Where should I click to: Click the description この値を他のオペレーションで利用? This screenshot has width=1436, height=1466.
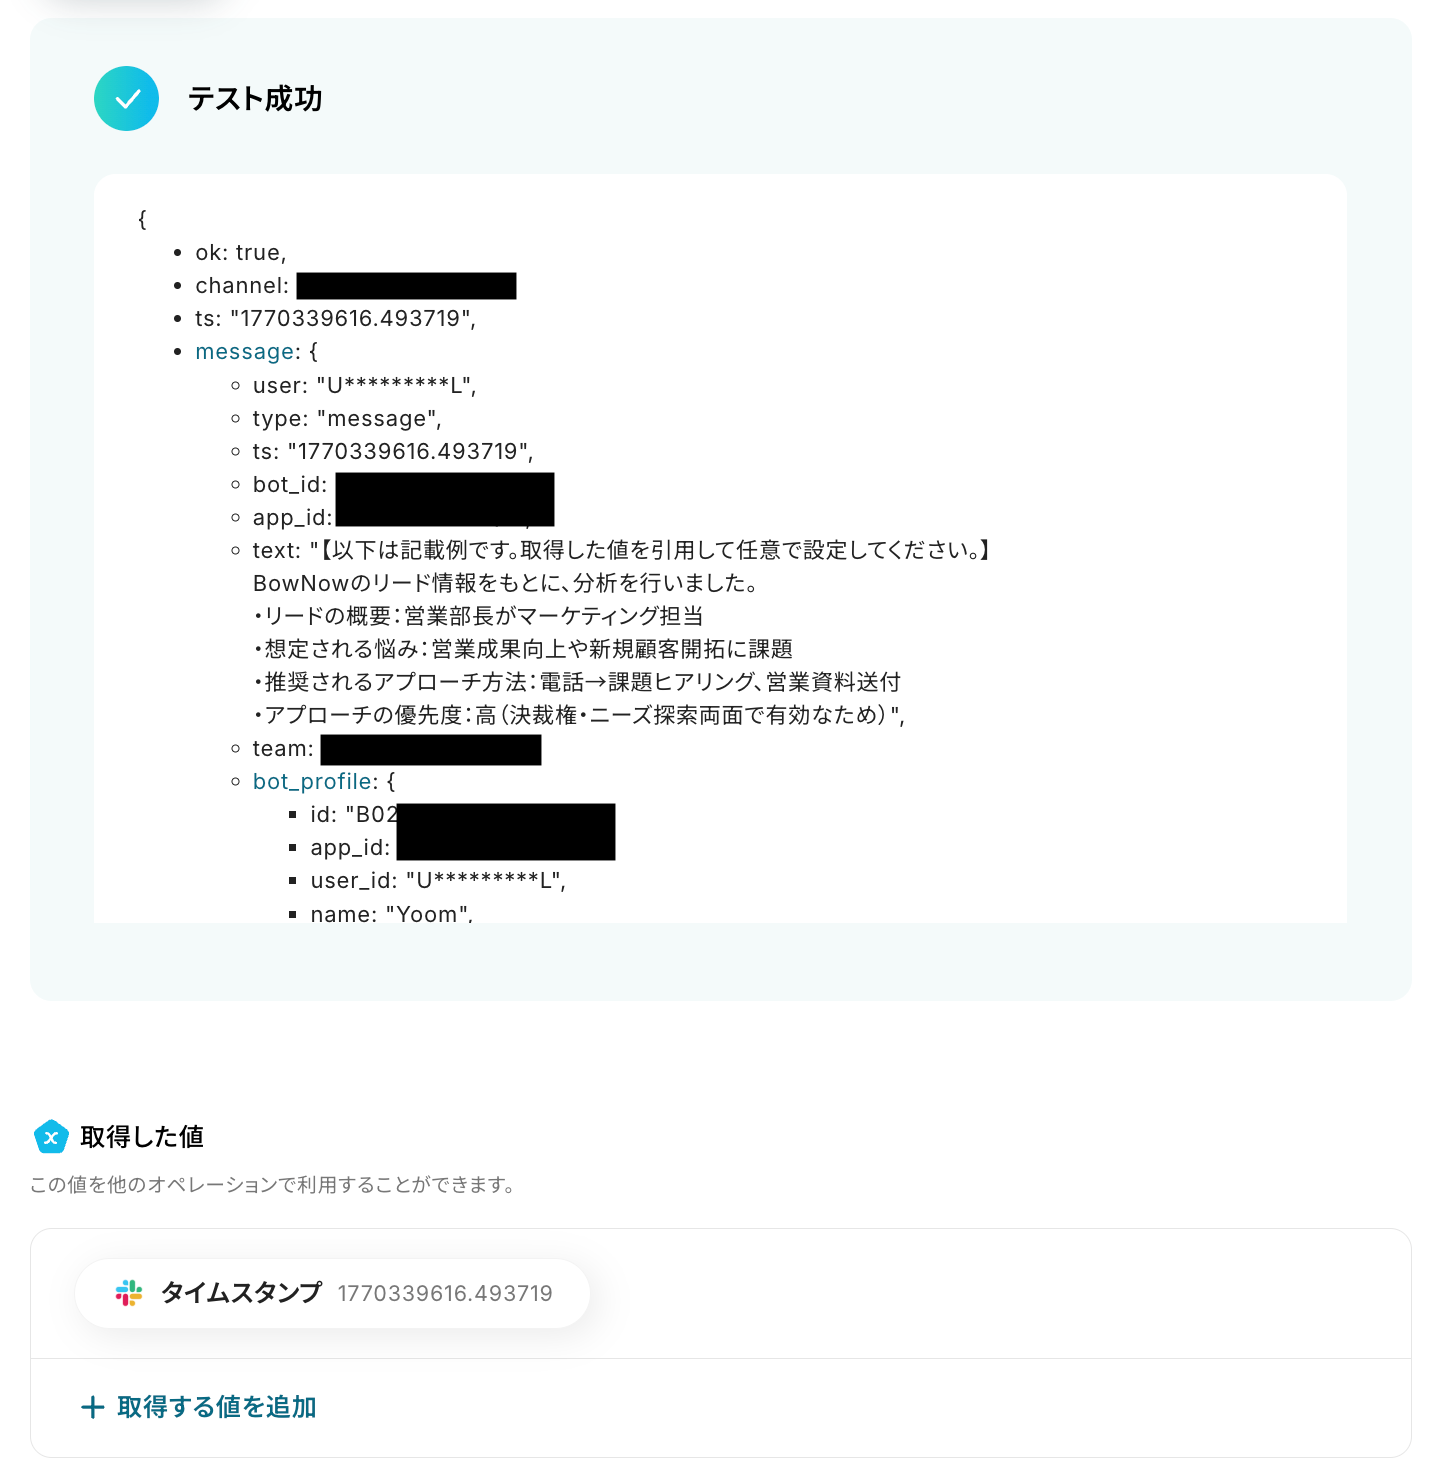coord(272,1185)
